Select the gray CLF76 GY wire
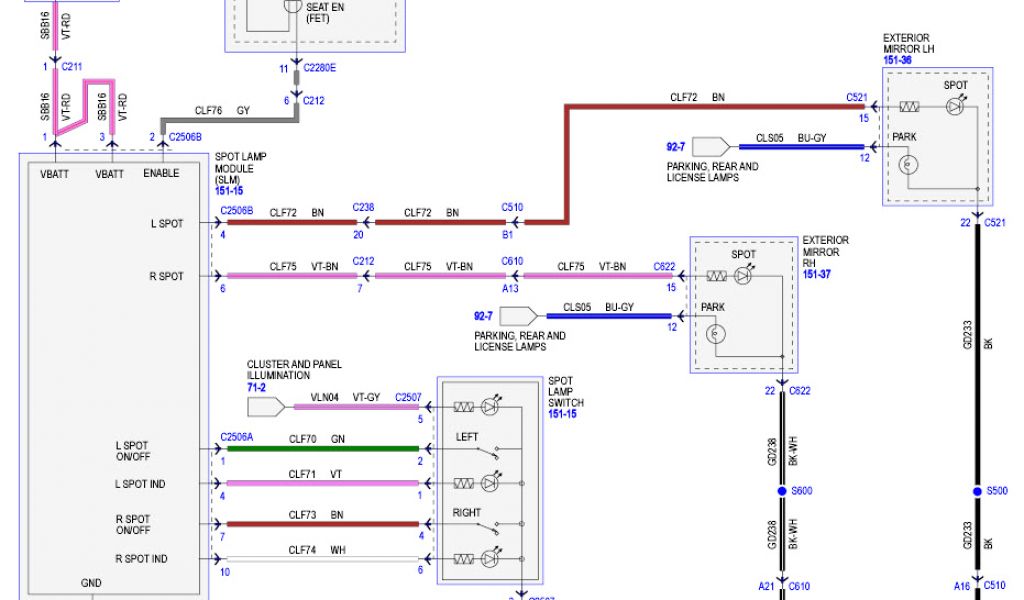 [x=230, y=120]
